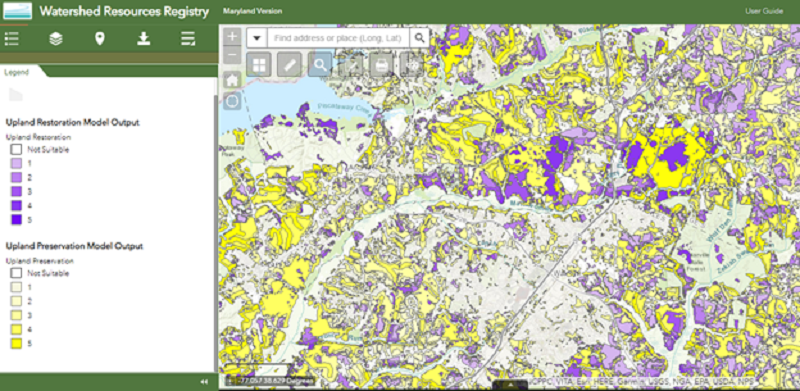Open the download data widget
Screen dimensions: 800x391
click(x=144, y=38)
